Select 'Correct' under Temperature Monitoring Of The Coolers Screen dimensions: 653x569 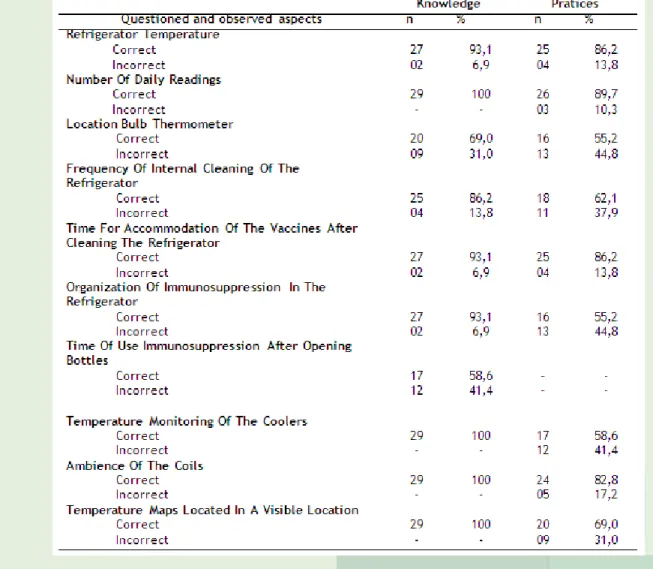point(137,436)
